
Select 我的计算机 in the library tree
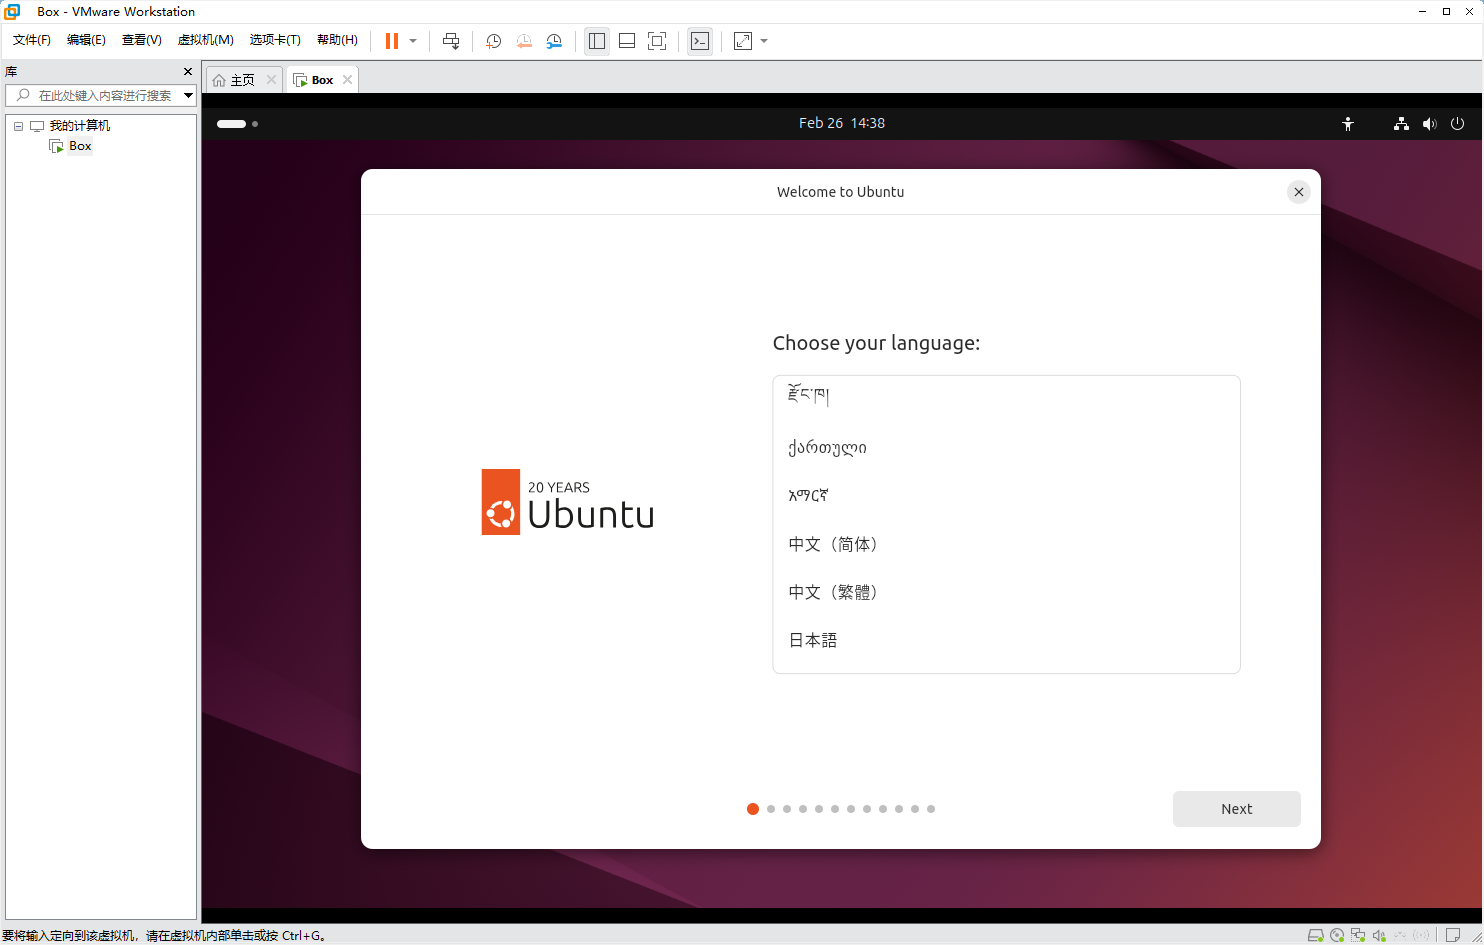(80, 126)
